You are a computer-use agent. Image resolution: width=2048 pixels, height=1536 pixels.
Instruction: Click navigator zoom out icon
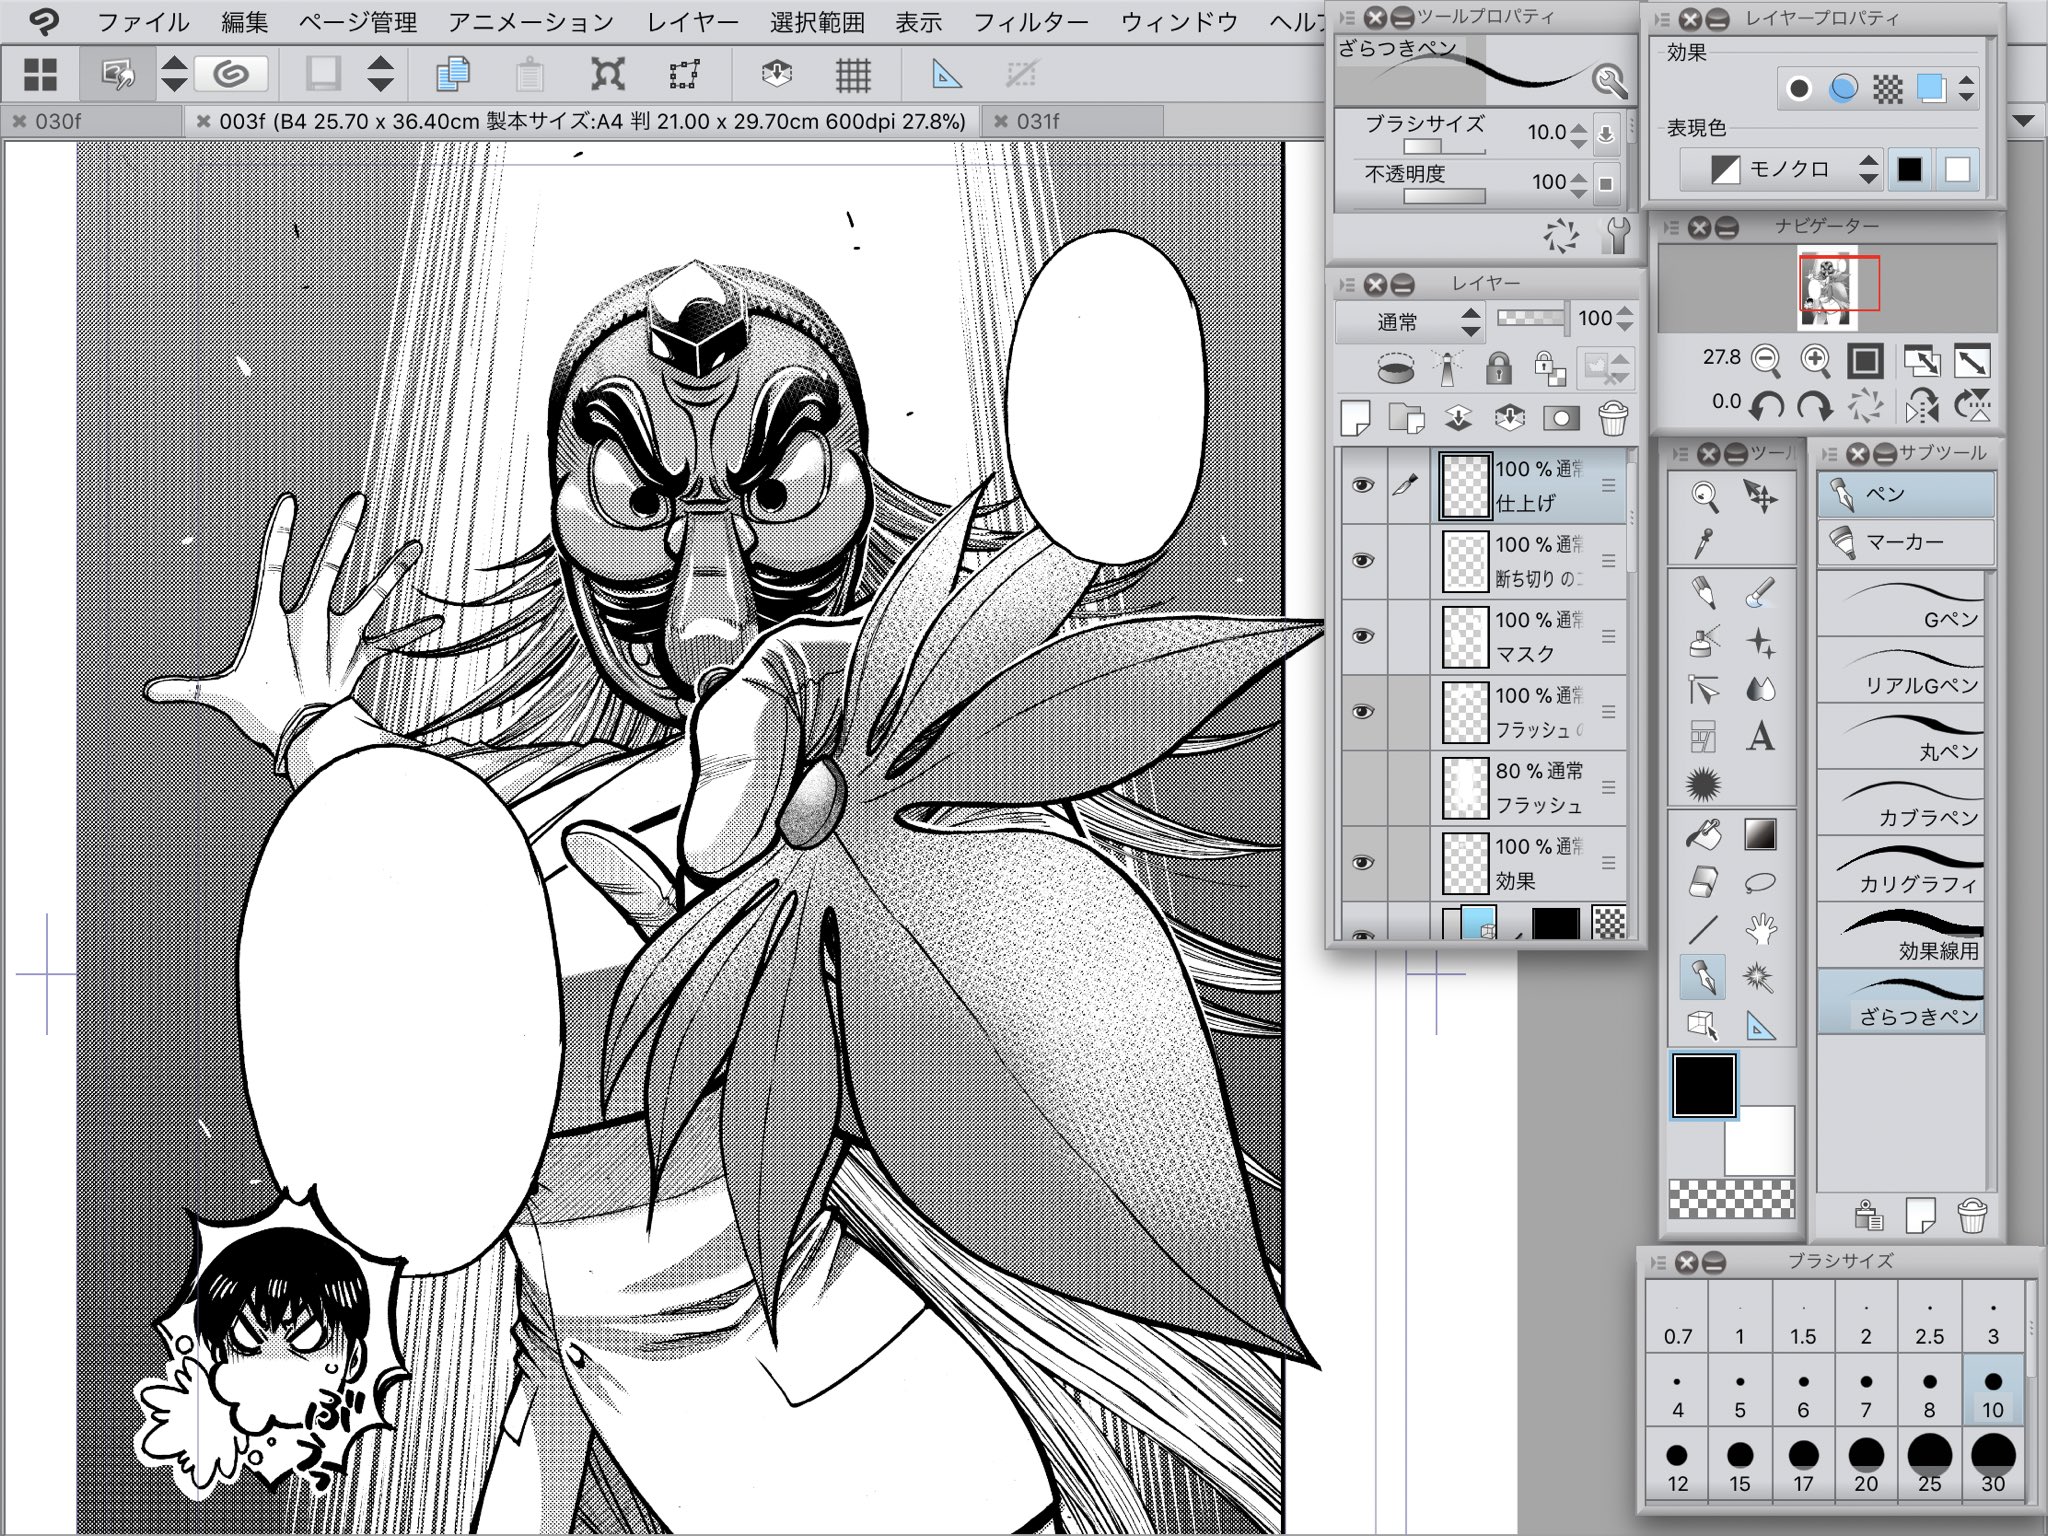[x=1766, y=360]
